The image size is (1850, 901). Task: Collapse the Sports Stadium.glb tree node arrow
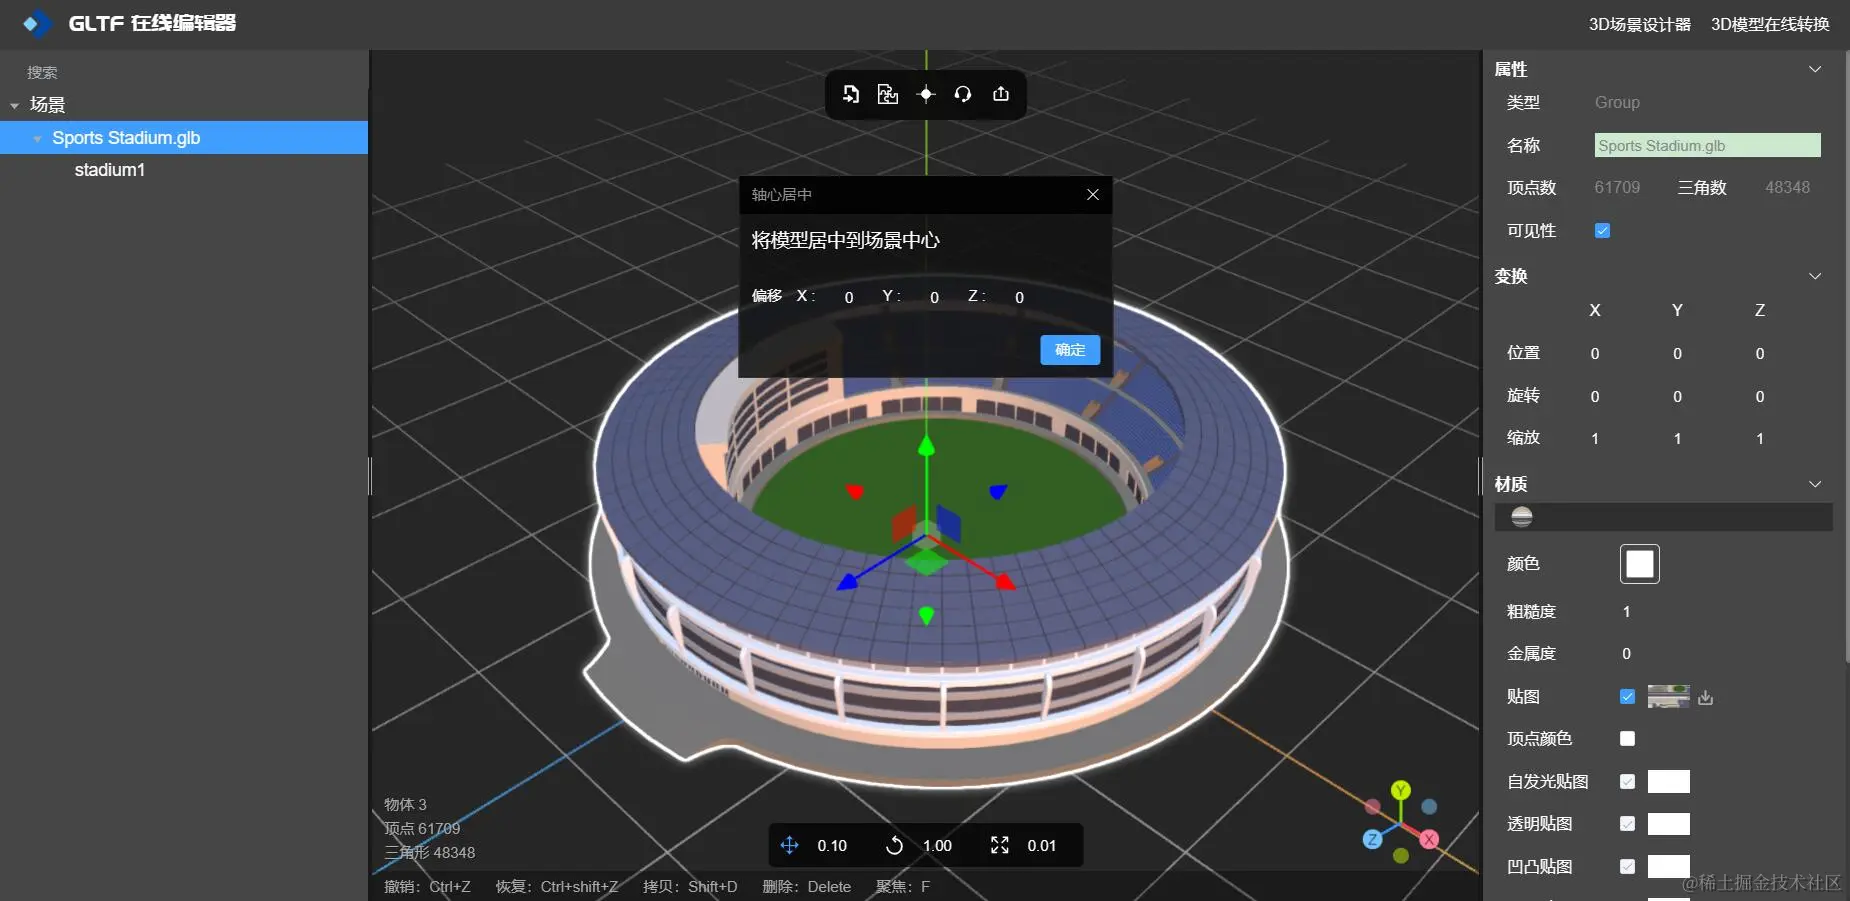(x=37, y=139)
